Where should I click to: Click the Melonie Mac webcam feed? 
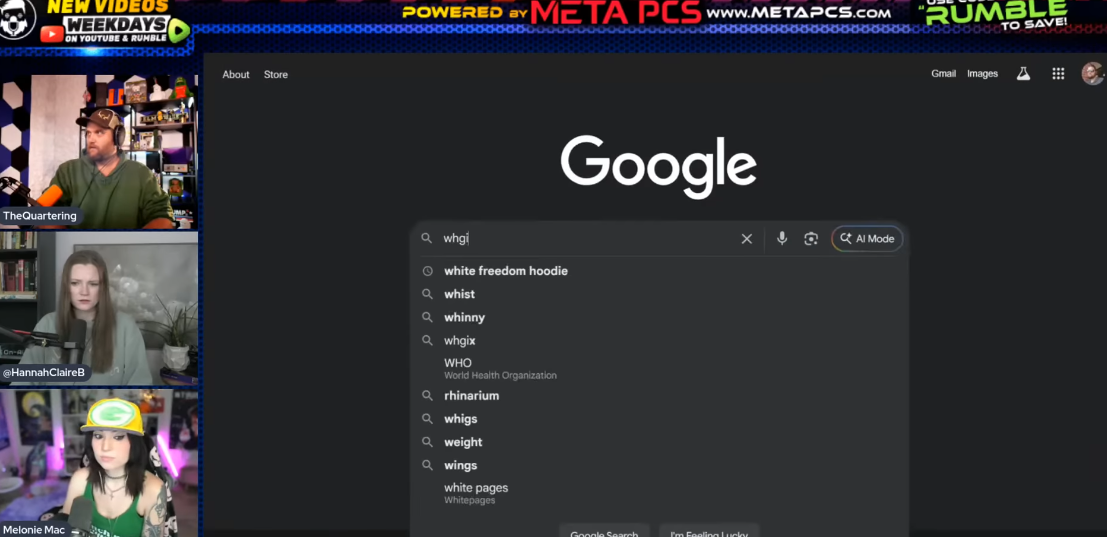(99, 463)
